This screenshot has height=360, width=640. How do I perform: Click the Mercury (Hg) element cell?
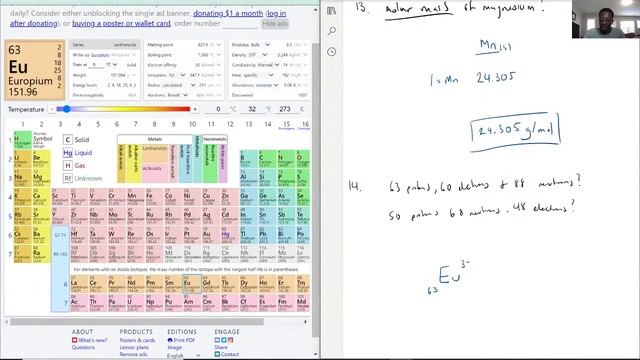pos(229,235)
